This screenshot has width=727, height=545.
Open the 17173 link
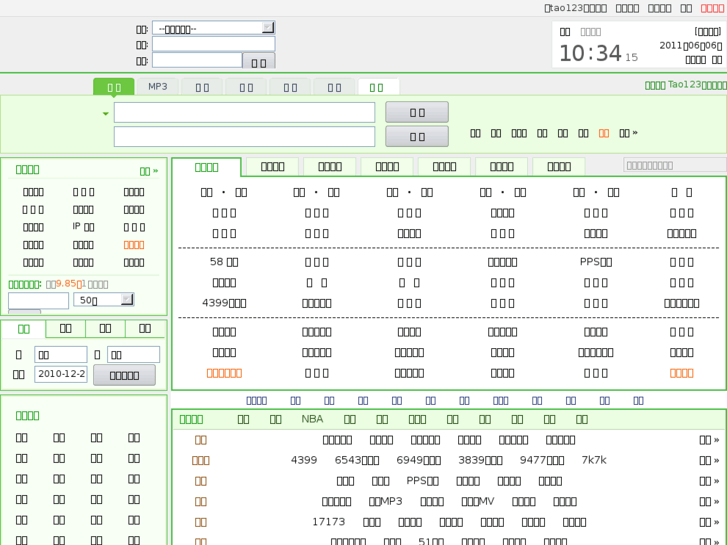pos(328,522)
